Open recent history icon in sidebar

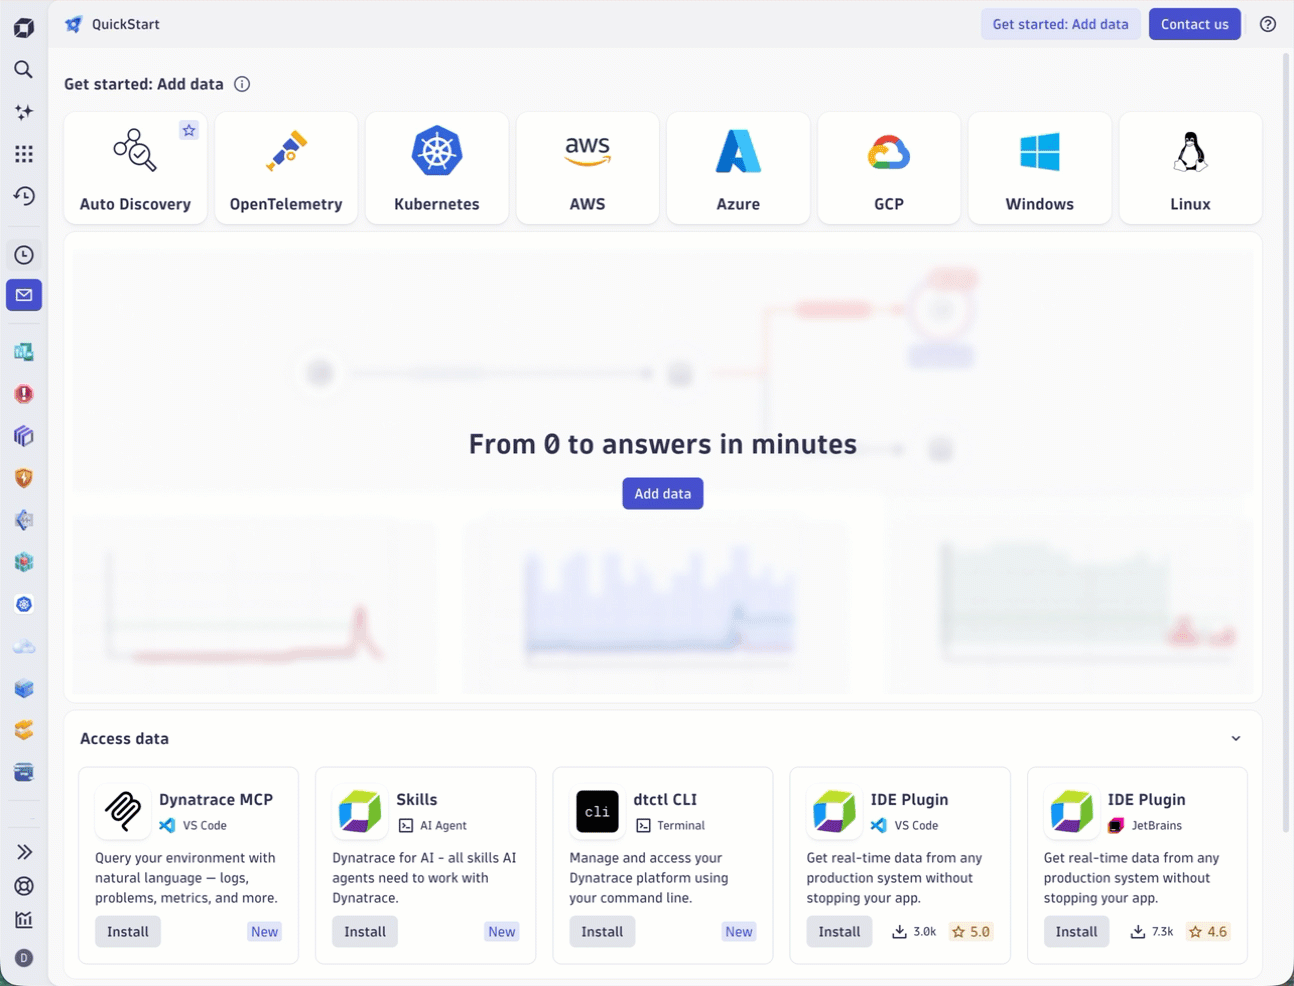click(x=24, y=196)
